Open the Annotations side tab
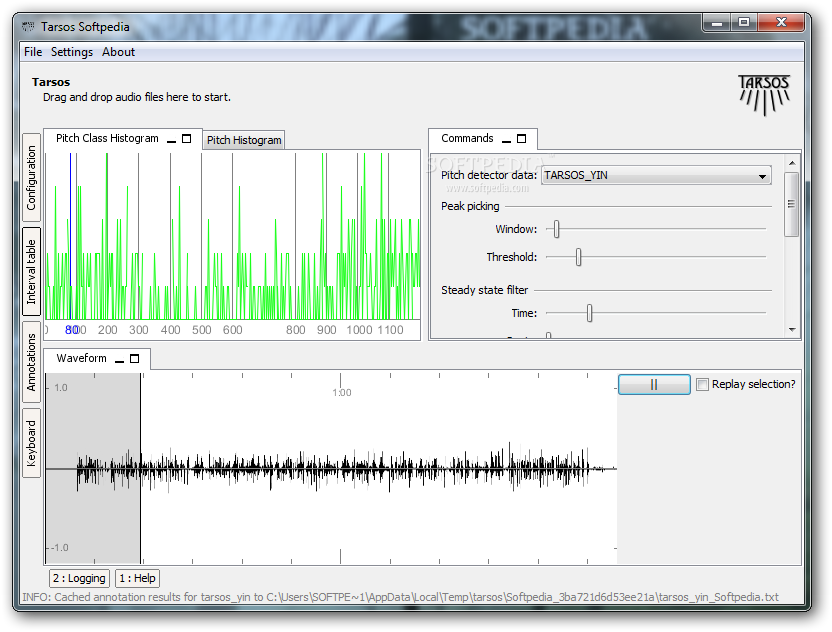This screenshot has width=832, height=632. pos(31,362)
